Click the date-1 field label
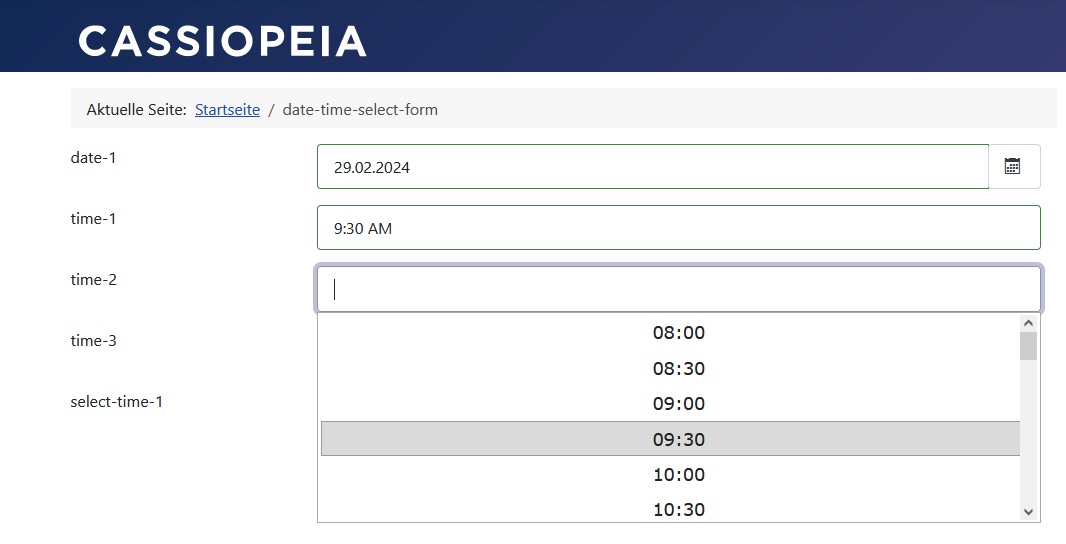 [94, 157]
